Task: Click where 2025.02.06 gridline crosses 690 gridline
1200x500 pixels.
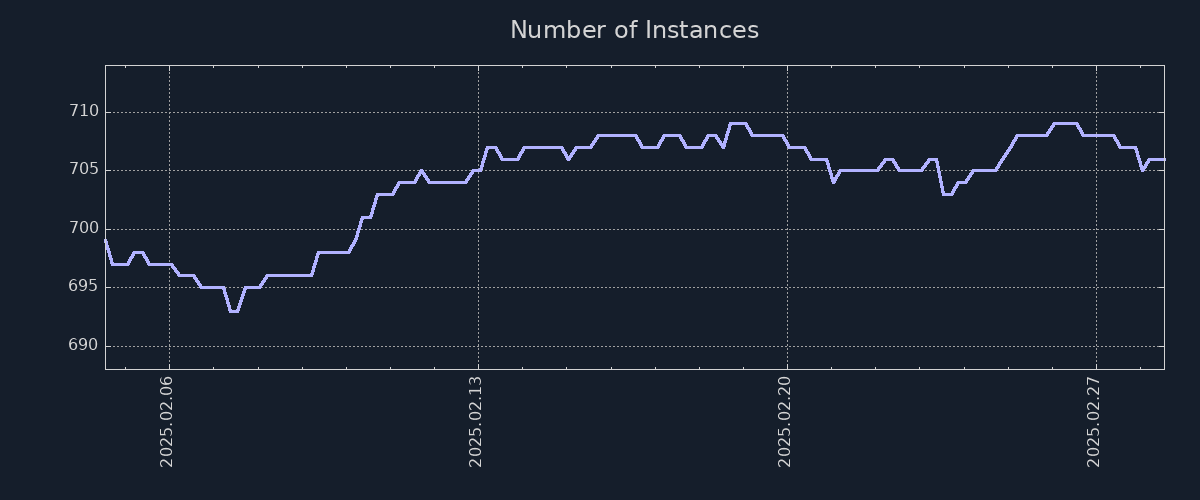Action: [169, 346]
